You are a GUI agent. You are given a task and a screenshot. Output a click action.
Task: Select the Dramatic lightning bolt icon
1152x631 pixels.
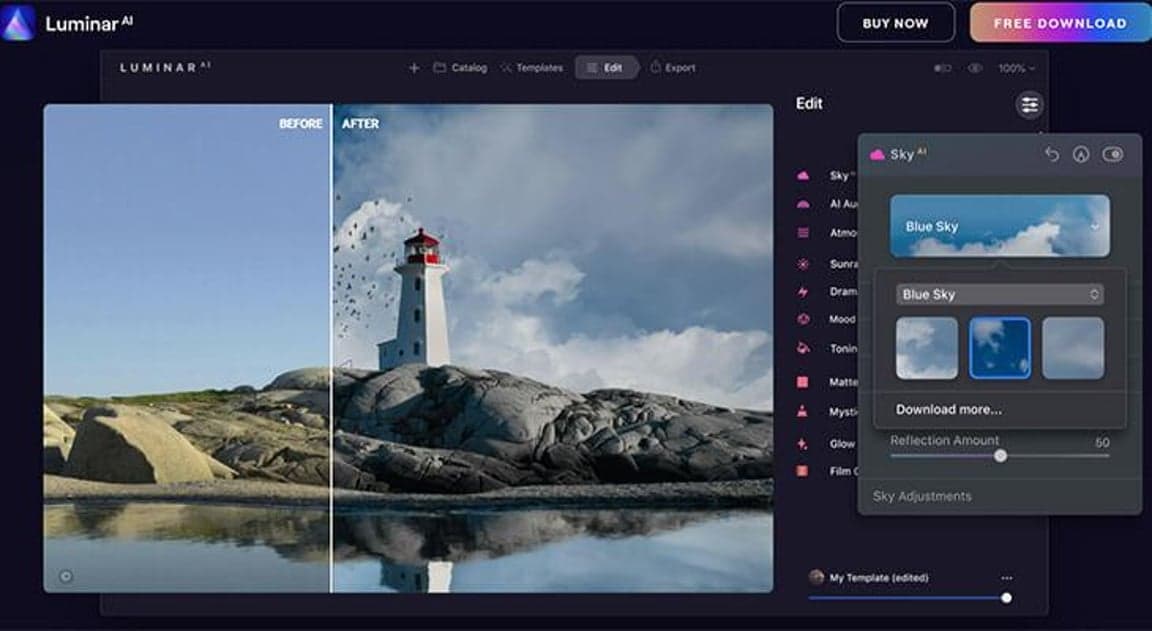[803, 292]
